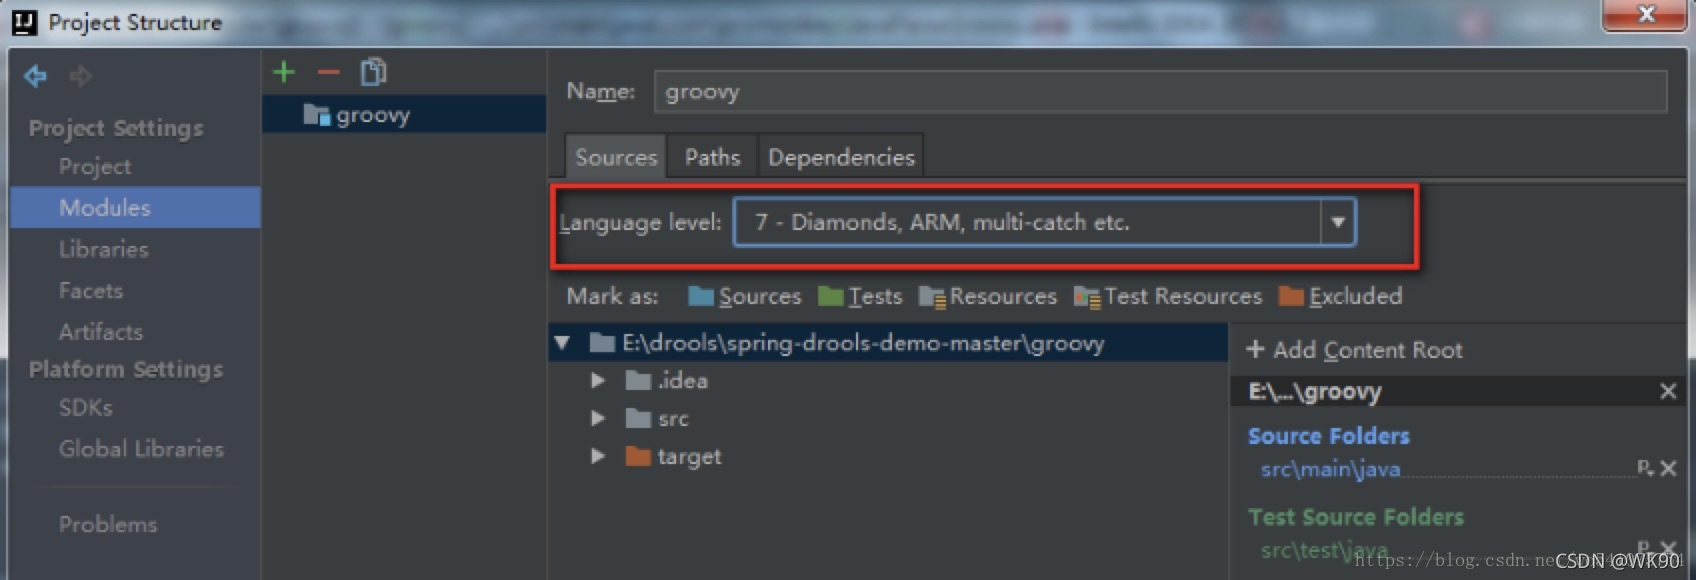Mark folder as Test Resources

pos(1168,297)
